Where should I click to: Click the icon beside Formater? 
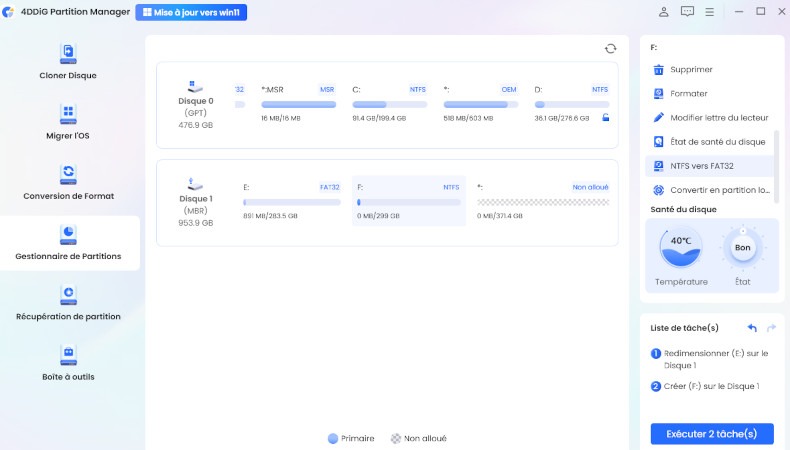(x=658, y=94)
